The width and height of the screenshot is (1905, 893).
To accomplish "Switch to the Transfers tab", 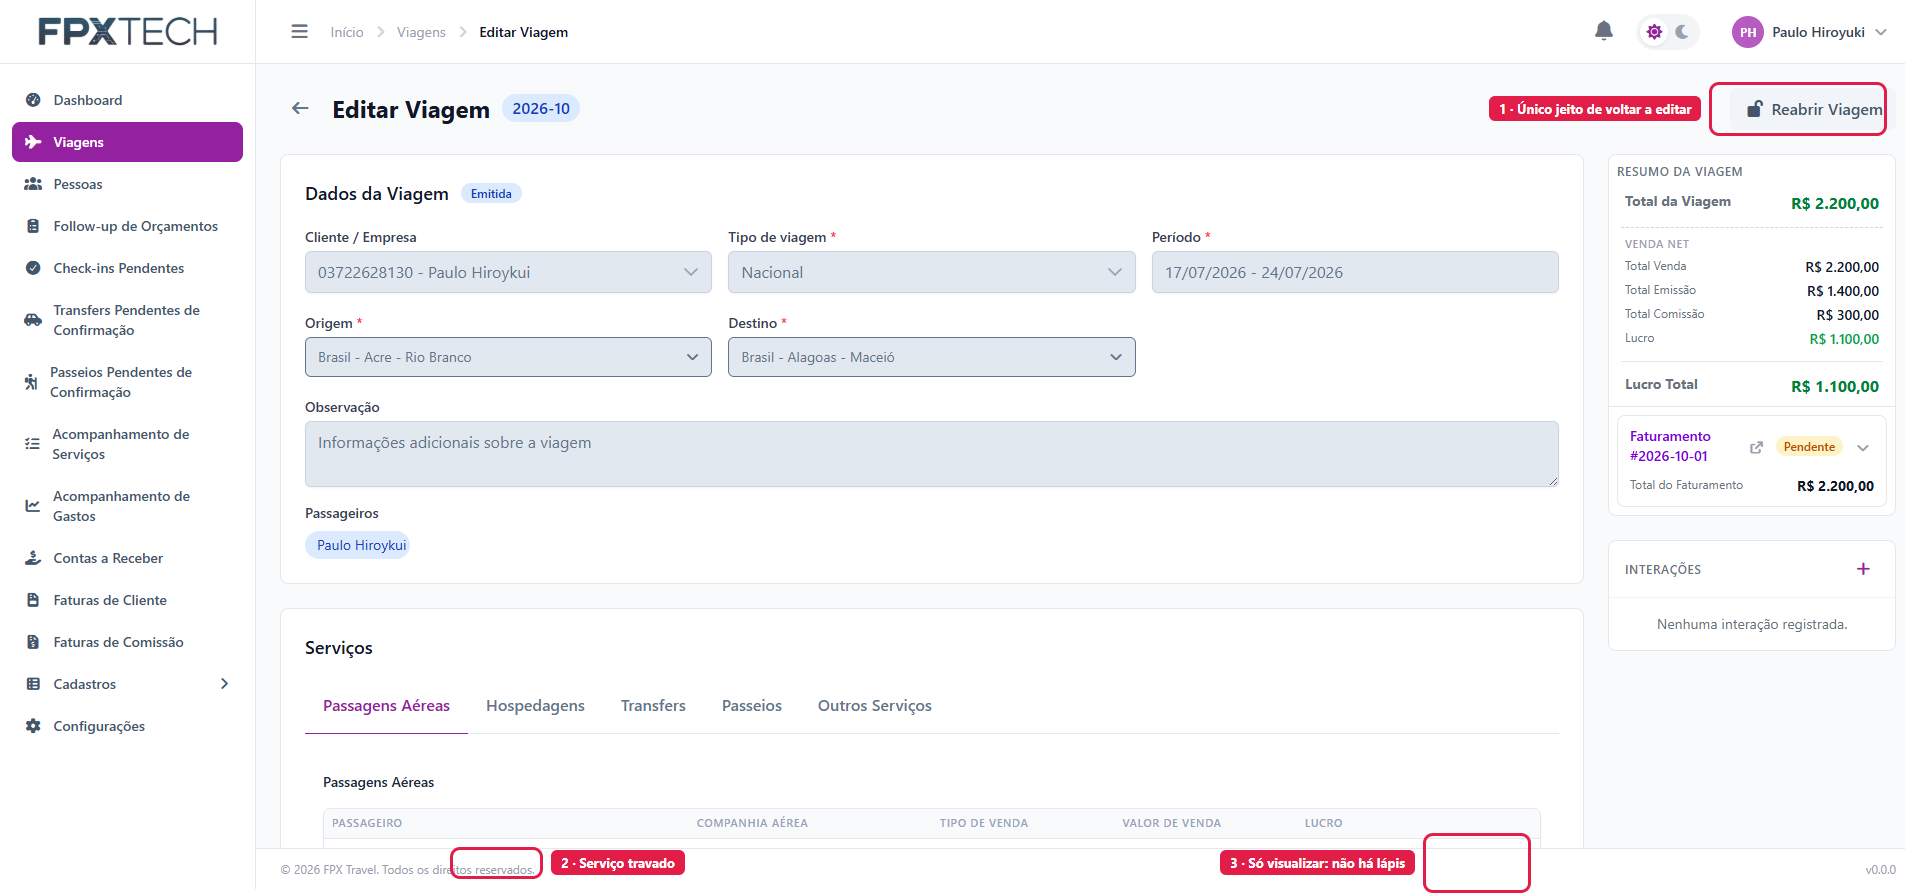I will [653, 706].
